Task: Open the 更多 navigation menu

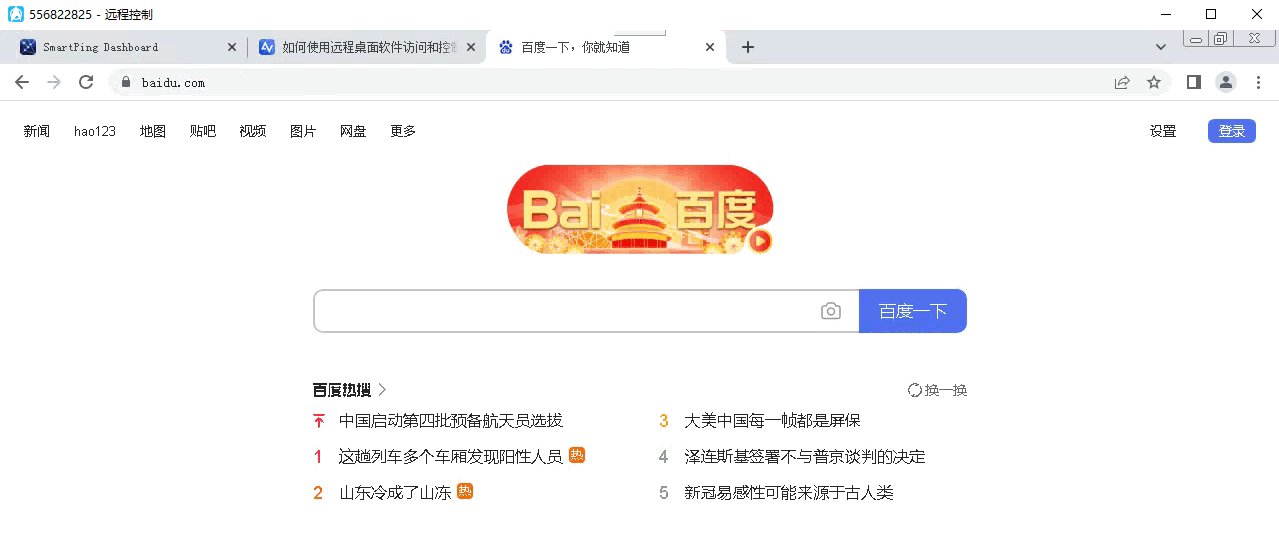Action: (403, 131)
